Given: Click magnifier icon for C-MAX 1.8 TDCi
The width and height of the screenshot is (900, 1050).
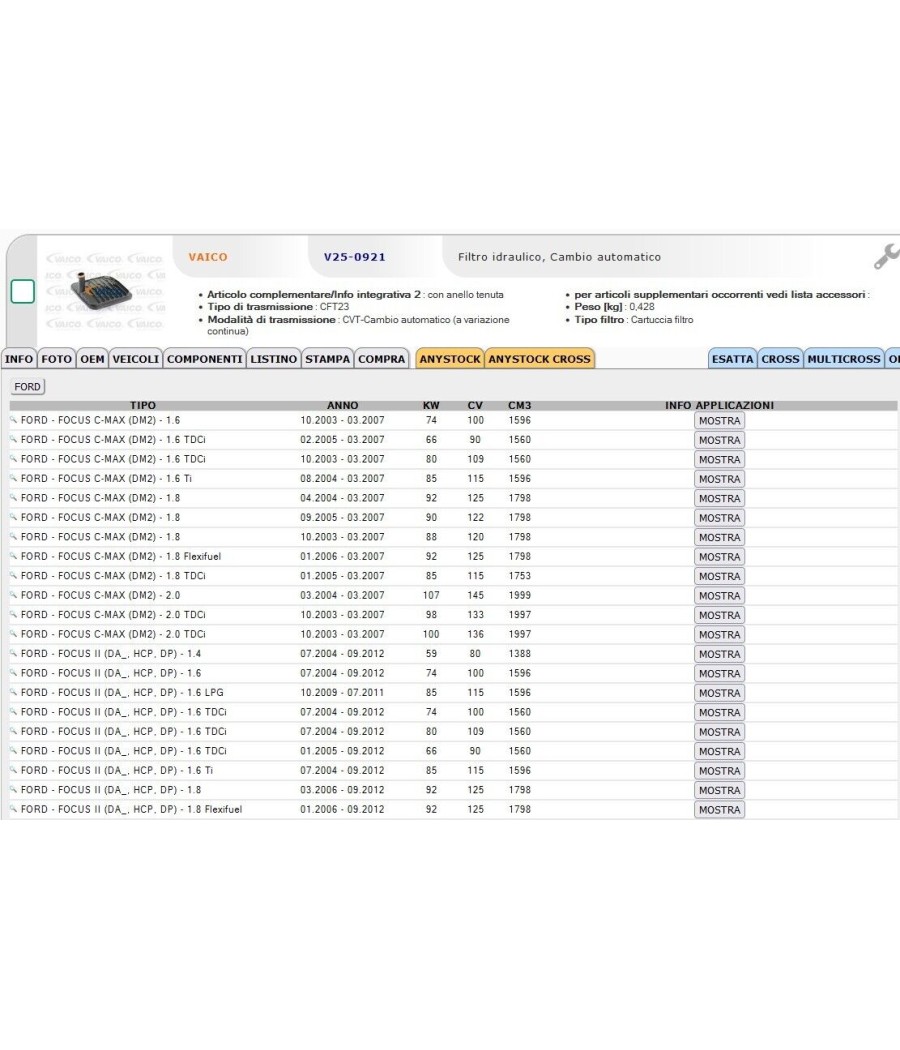Looking at the screenshot, I should click(13, 575).
